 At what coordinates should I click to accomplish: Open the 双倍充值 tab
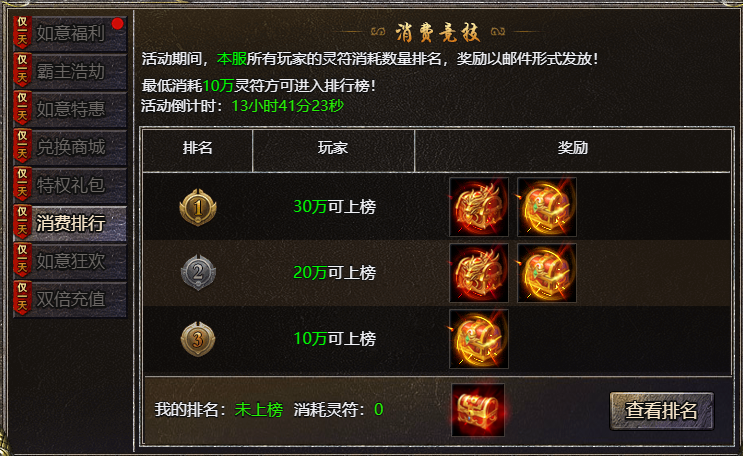pos(70,299)
